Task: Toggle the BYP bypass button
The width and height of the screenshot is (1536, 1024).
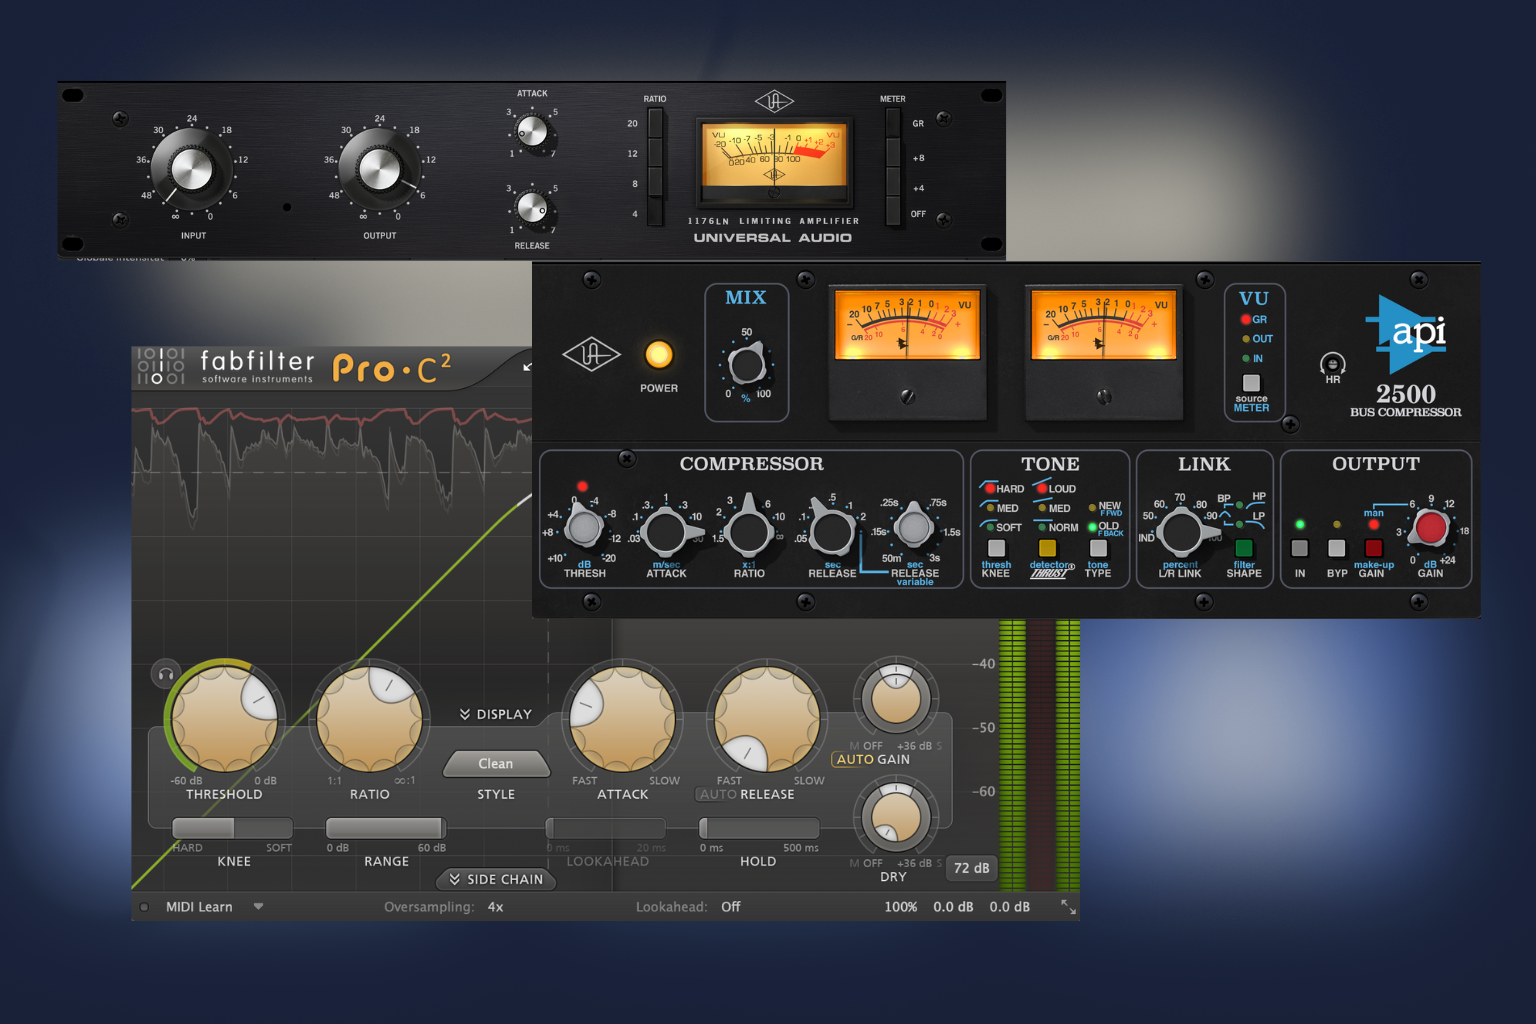Action: pyautogui.click(x=1336, y=548)
